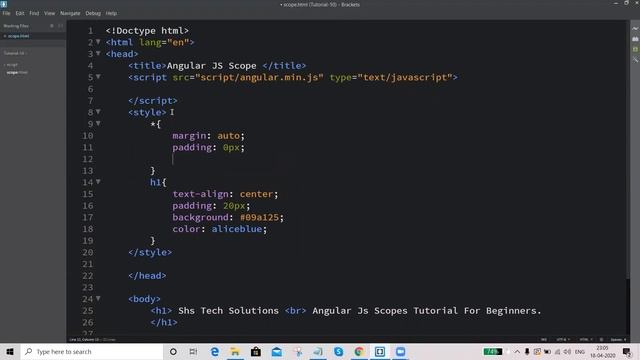640x360 pixels.
Task: Open the Navigate menu
Action: click(x=70, y=13)
